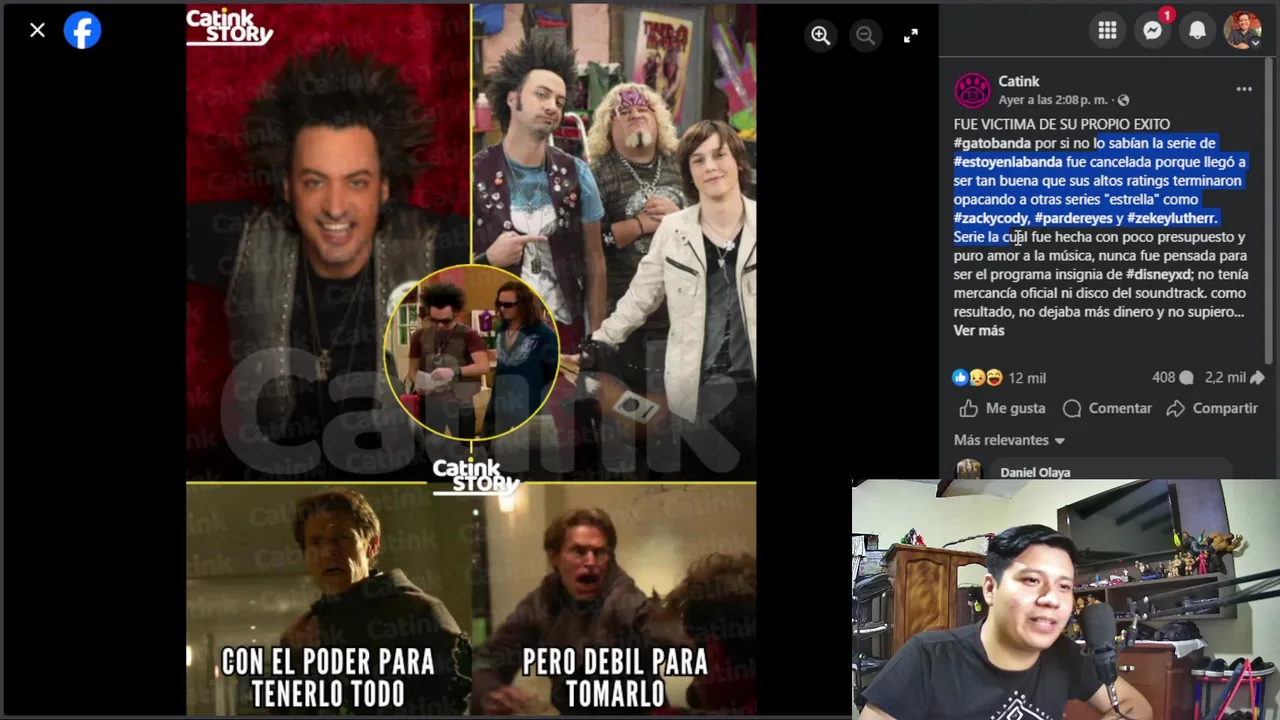Follow the #estoyenlabanda hashtag

pyautogui.click(x=1008, y=162)
